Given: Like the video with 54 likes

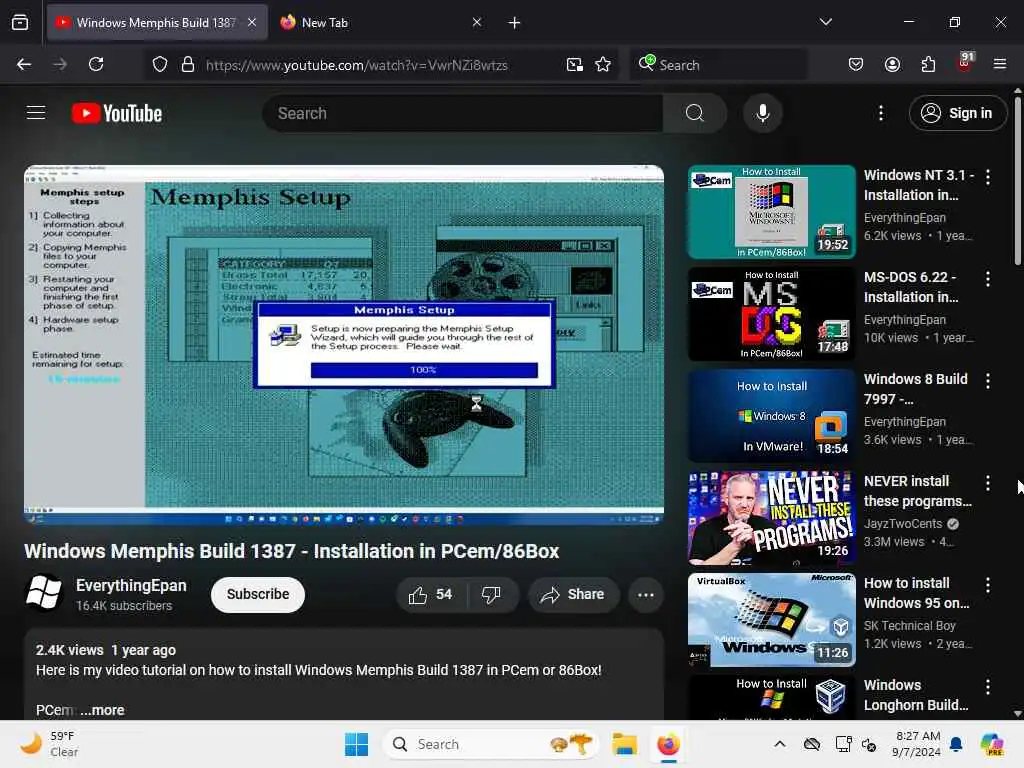Looking at the screenshot, I should [x=431, y=594].
